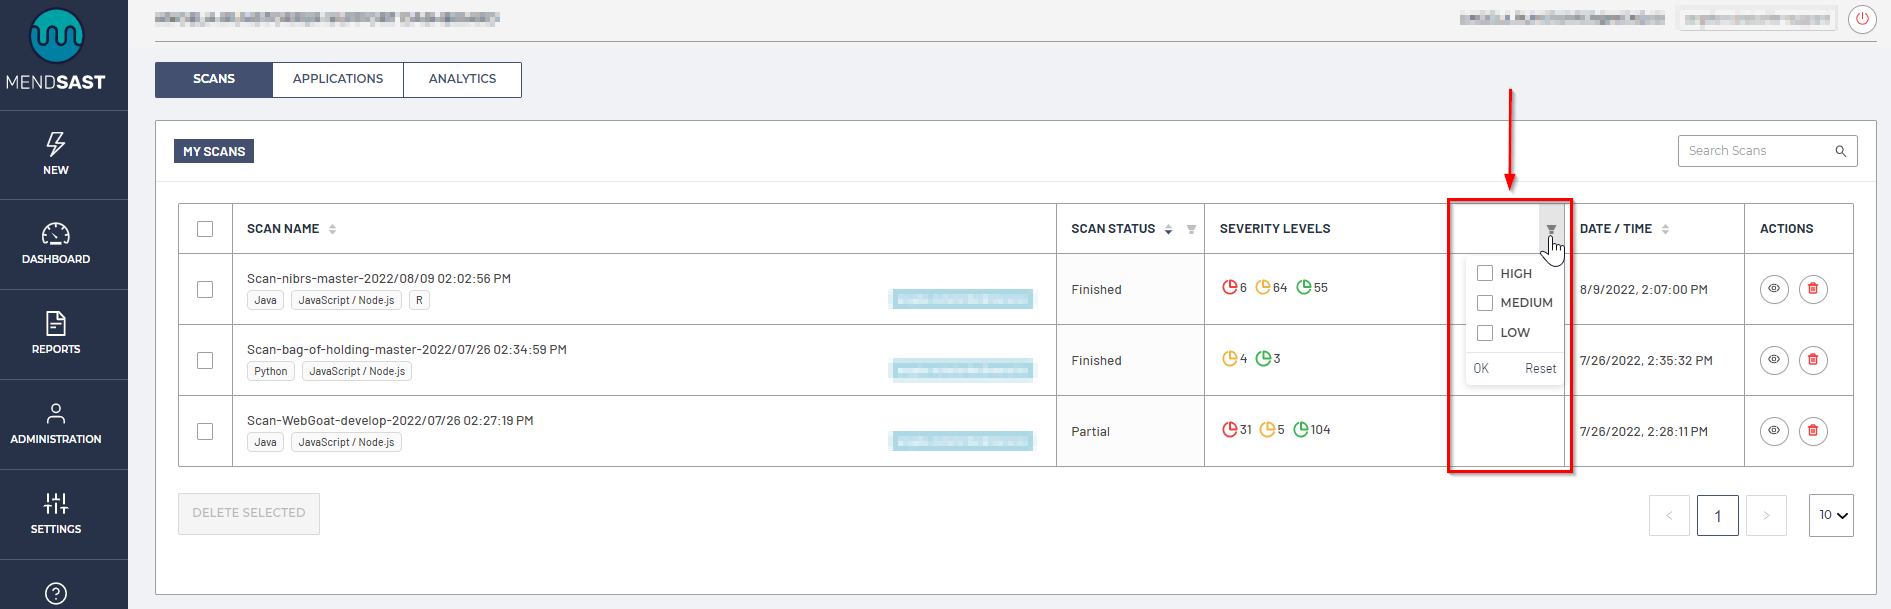
Task: Click the red power logout icon
Action: click(1862, 19)
